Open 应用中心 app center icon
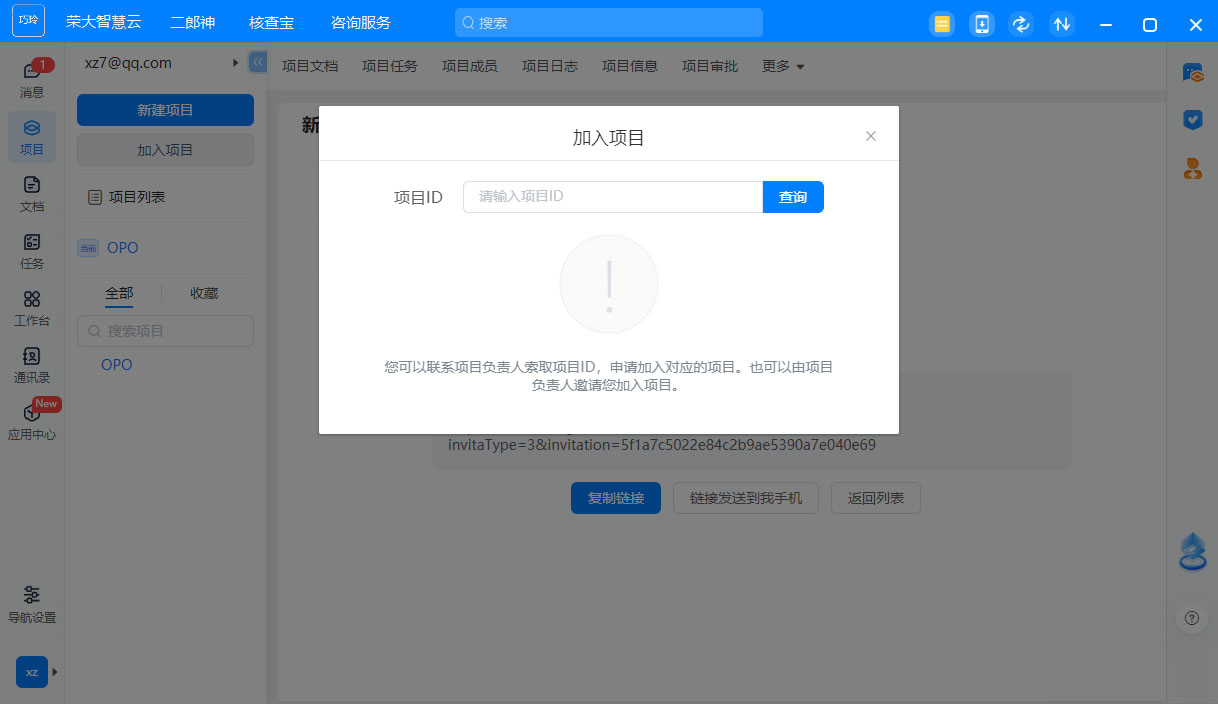The height and width of the screenshot is (704, 1218). (32, 421)
